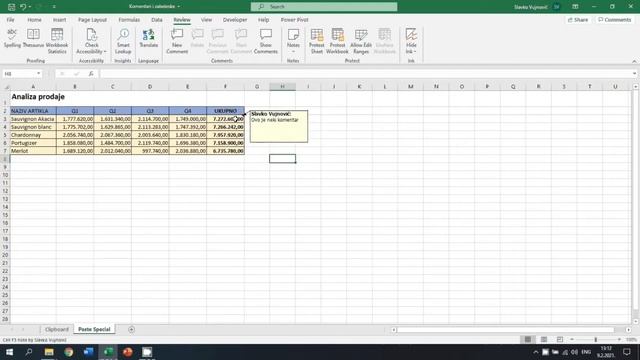This screenshot has height=360, width=640.
Task: Open Smart Lookup
Action: pyautogui.click(x=123, y=41)
